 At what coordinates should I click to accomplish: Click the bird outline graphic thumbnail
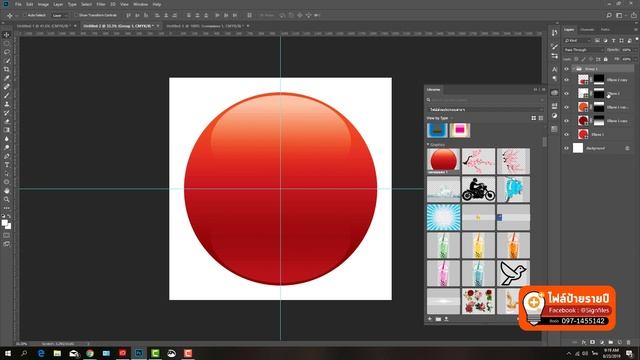pyautogui.click(x=513, y=273)
